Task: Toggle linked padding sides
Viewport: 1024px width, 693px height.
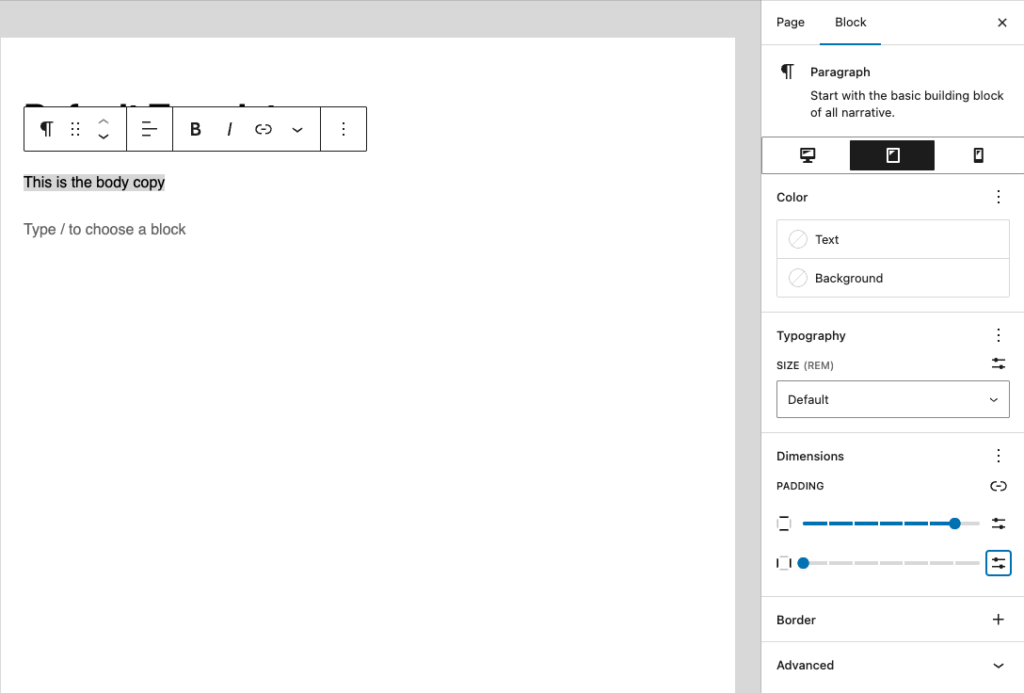Action: click(x=997, y=486)
